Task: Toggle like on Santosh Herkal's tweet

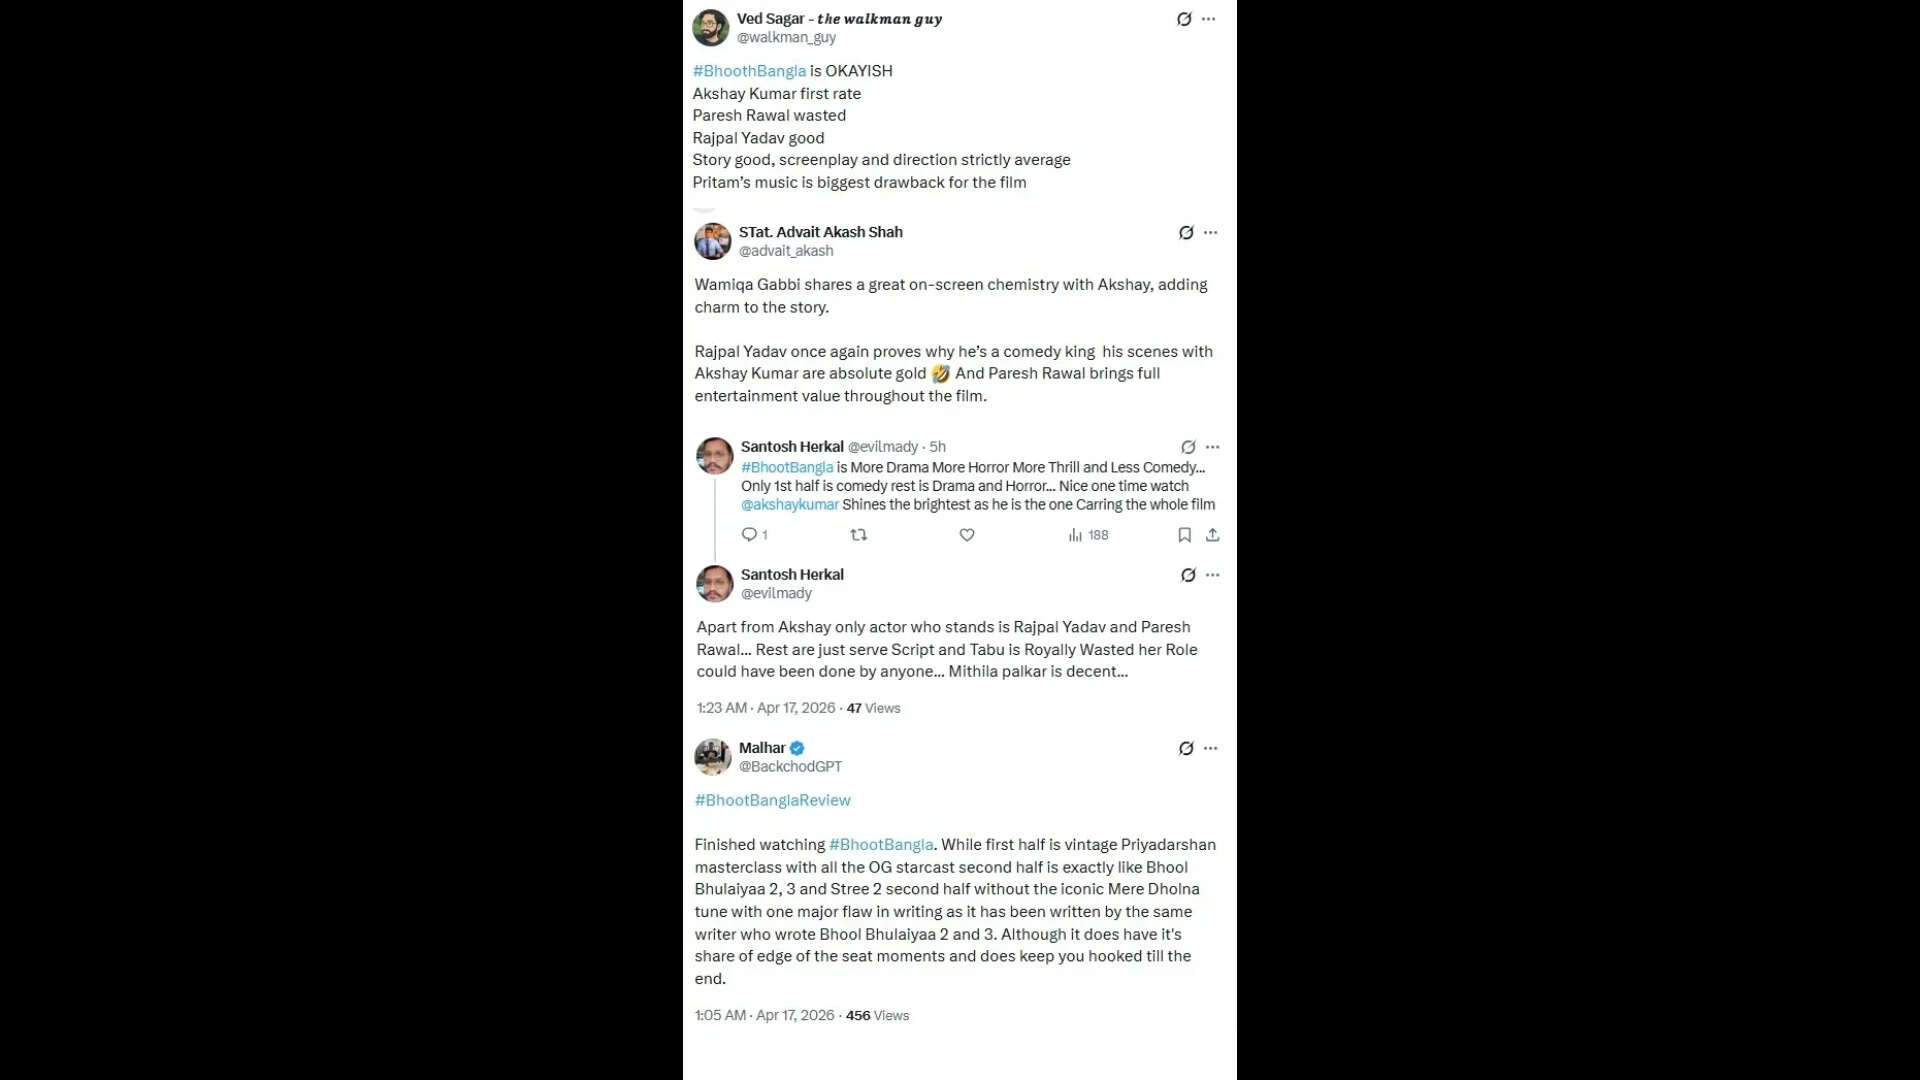Action: pyautogui.click(x=966, y=535)
